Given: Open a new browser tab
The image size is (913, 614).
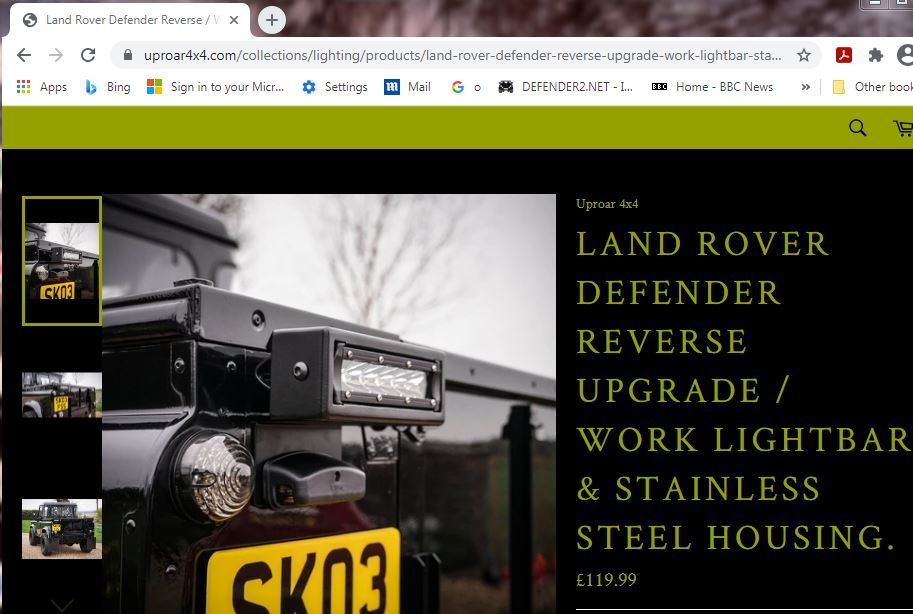Looking at the screenshot, I should tap(271, 20).
